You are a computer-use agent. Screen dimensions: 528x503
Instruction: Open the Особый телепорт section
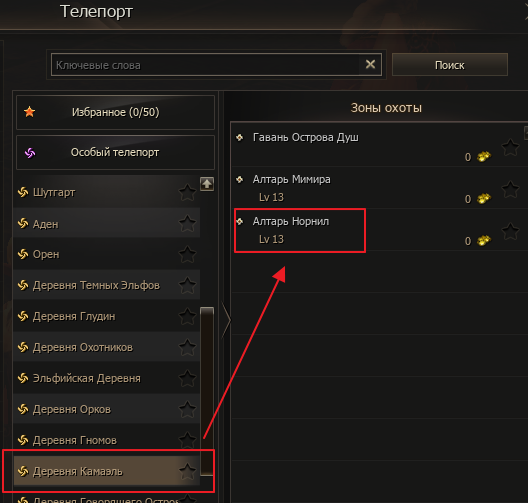pos(115,153)
